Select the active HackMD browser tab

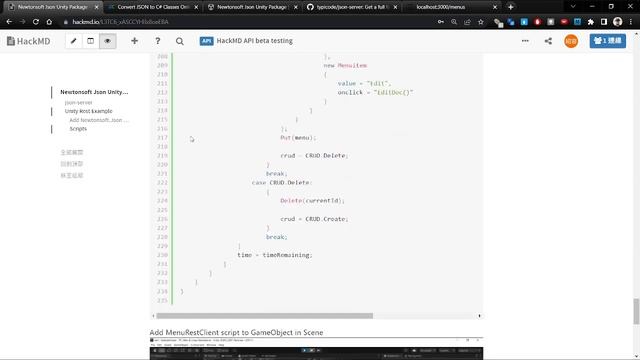click(x=53, y=7)
